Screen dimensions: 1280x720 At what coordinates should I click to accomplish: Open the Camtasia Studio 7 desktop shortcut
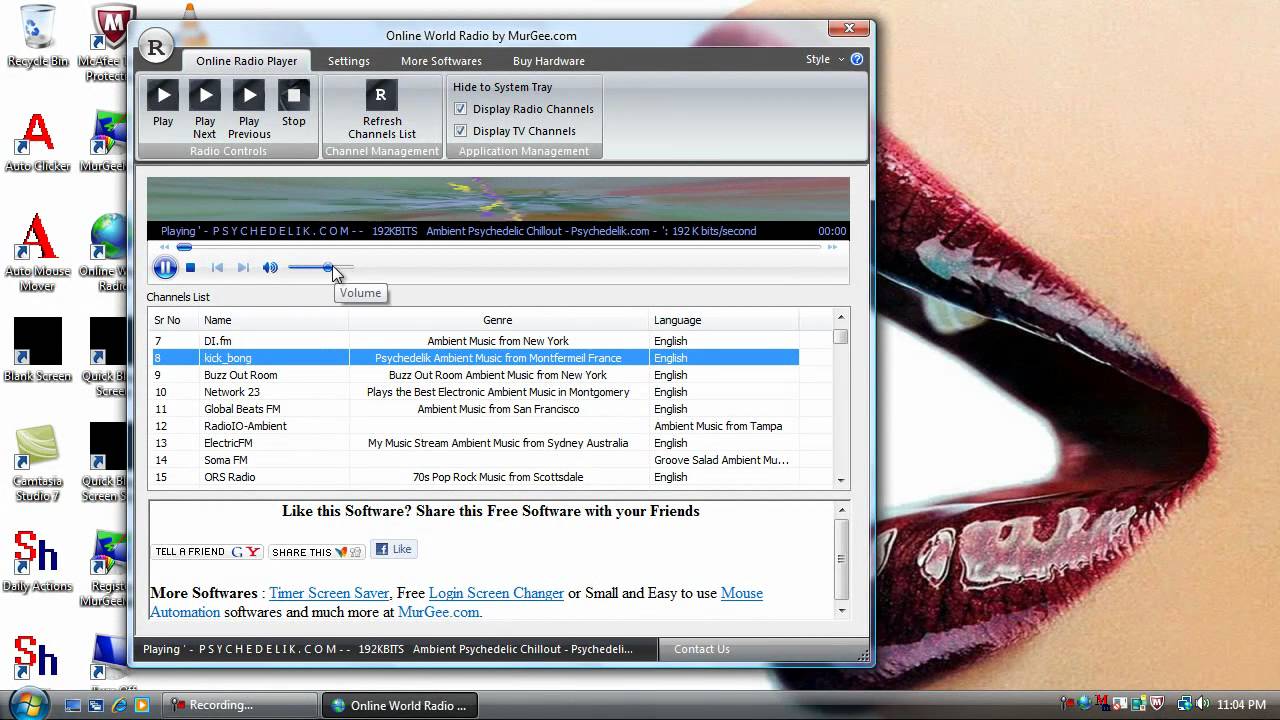click(38, 463)
